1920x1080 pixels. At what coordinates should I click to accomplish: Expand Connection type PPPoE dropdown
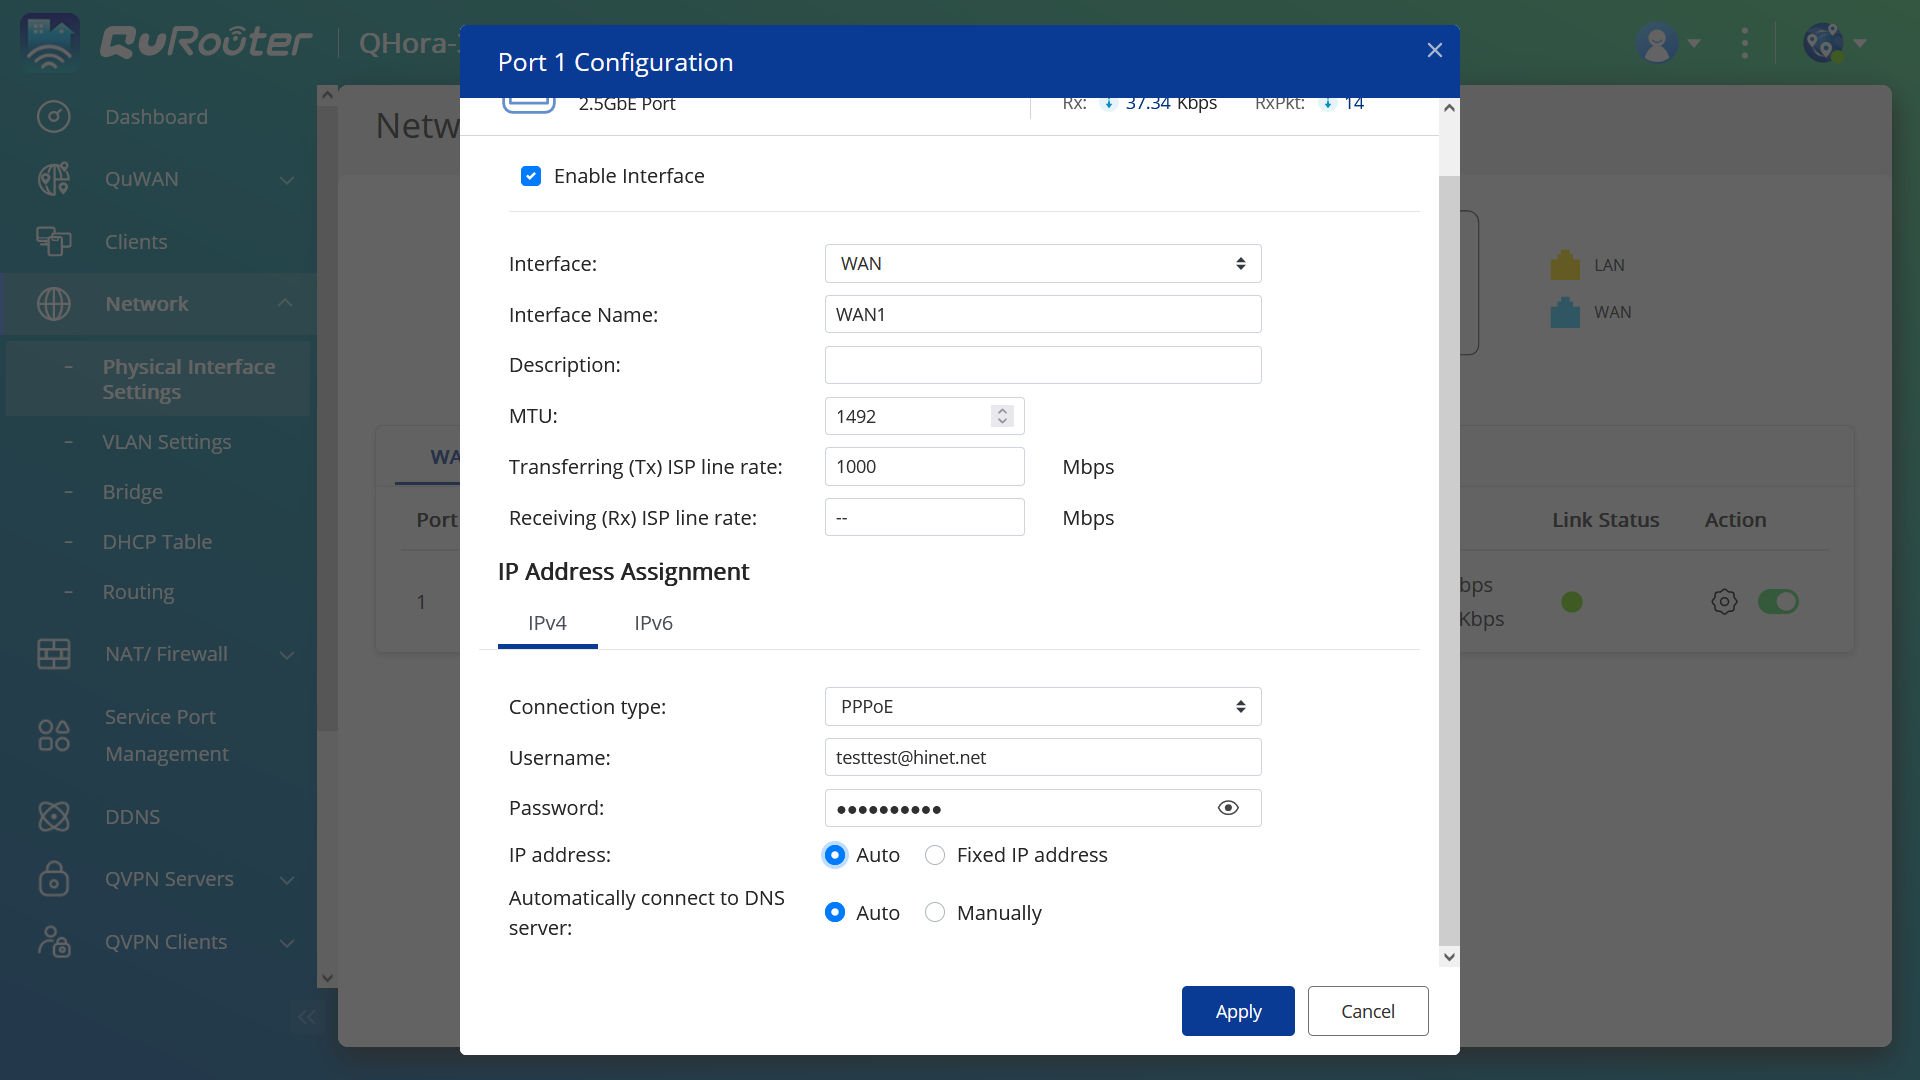point(1042,705)
